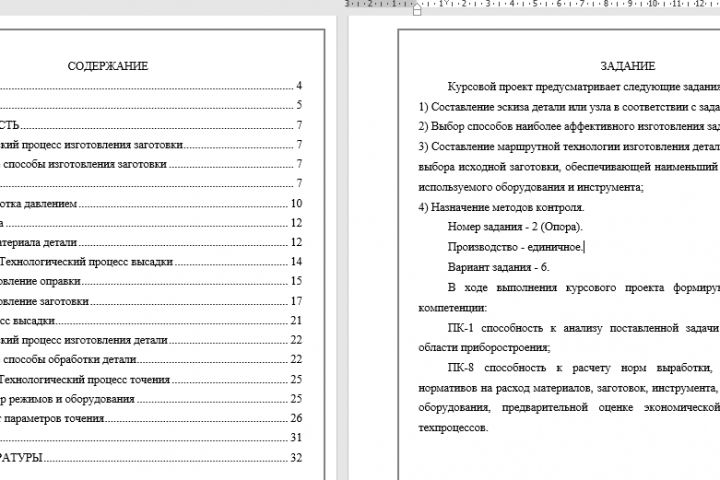Open contents entry "Технологический процесс высадки"
720x480 pixels.
tap(151, 262)
